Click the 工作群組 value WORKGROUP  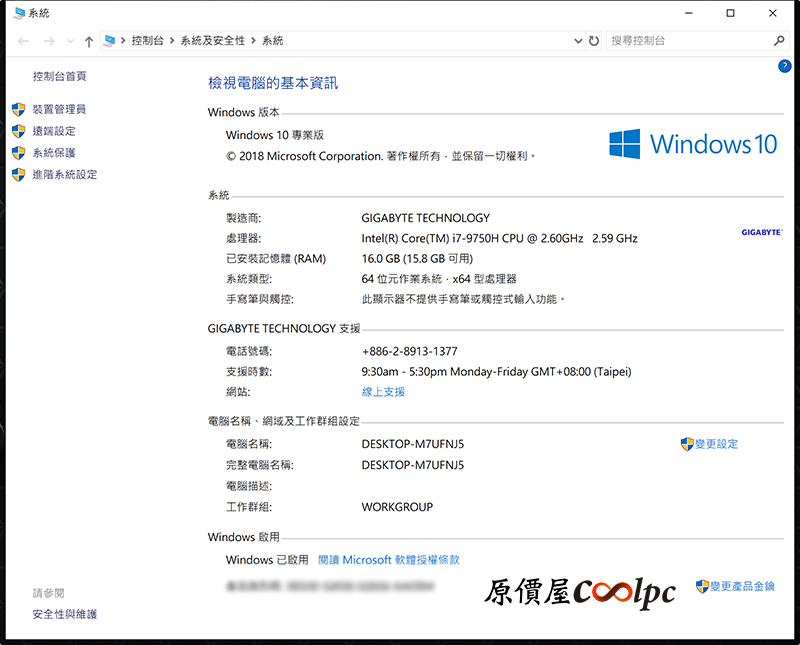[397, 507]
